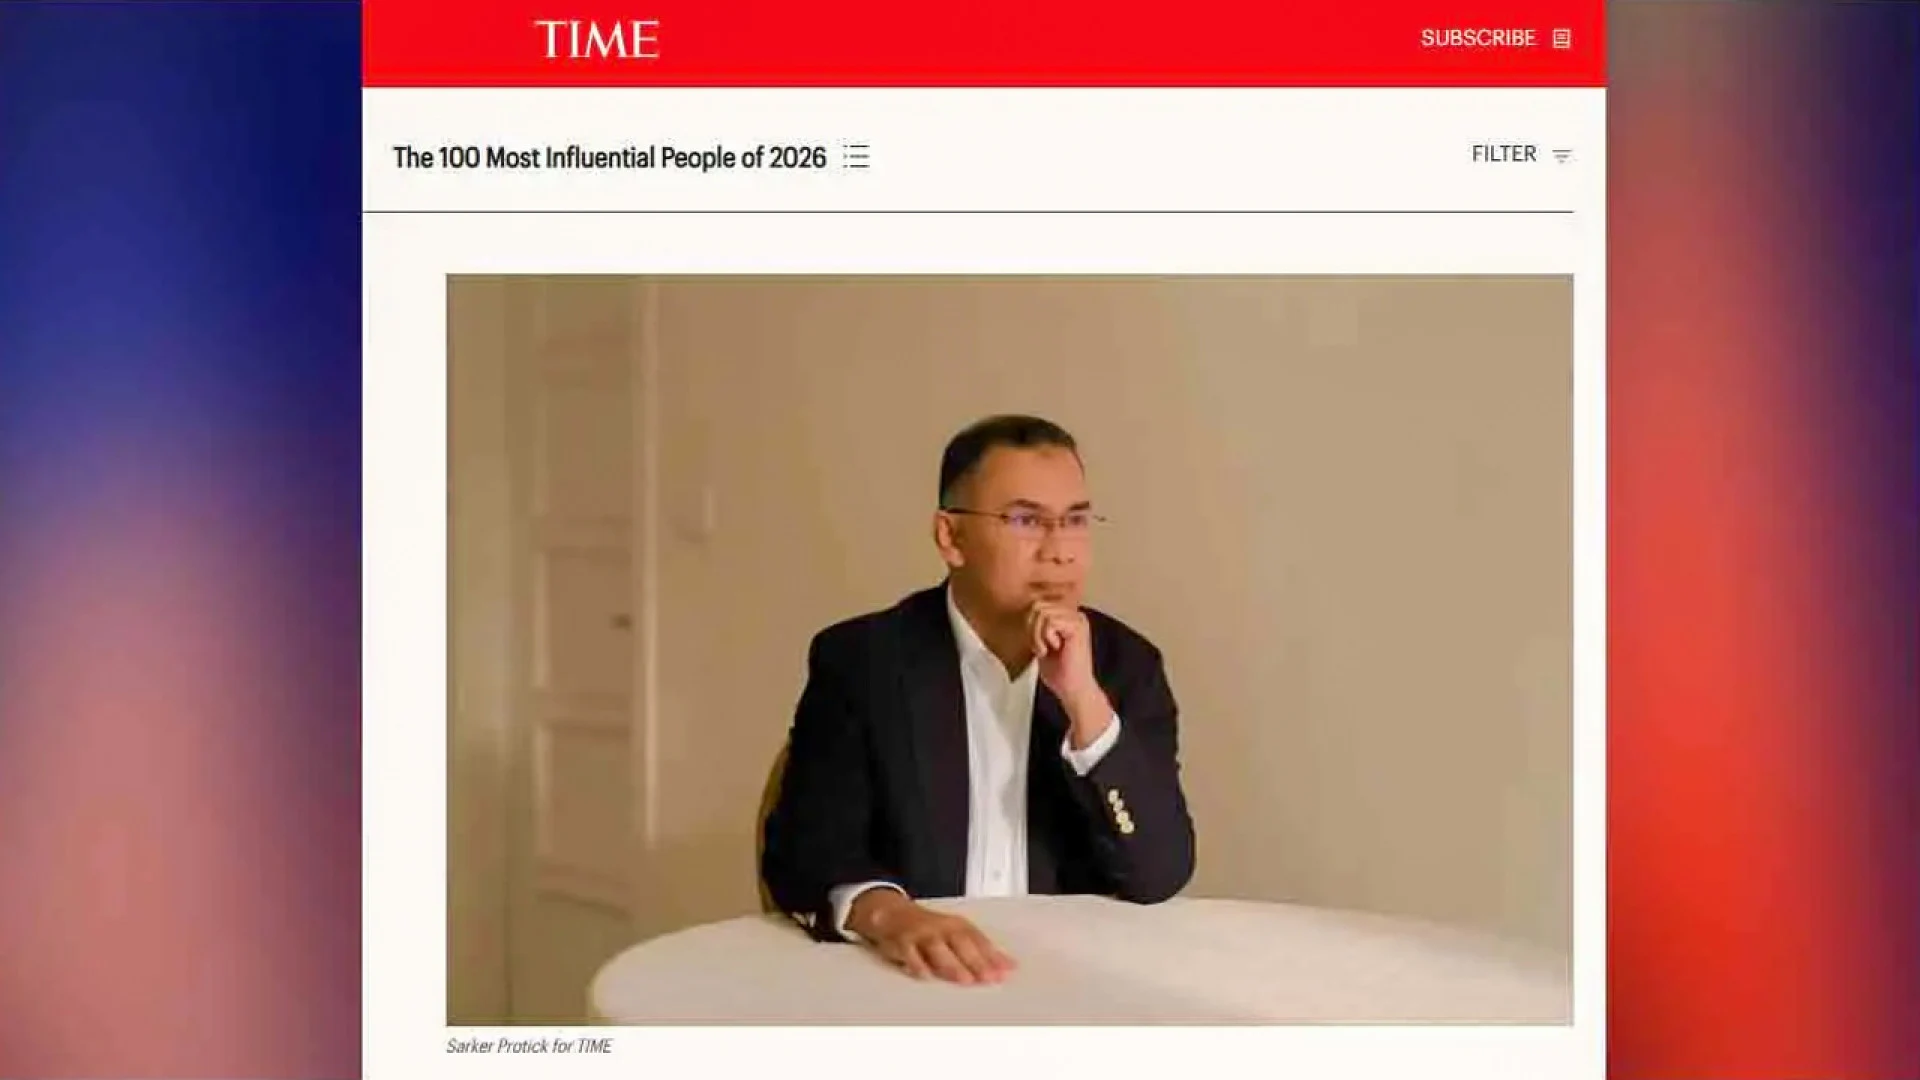Click the gold buttons on the jacket sleeve
1920x1080 pixels.
(x=1120, y=810)
